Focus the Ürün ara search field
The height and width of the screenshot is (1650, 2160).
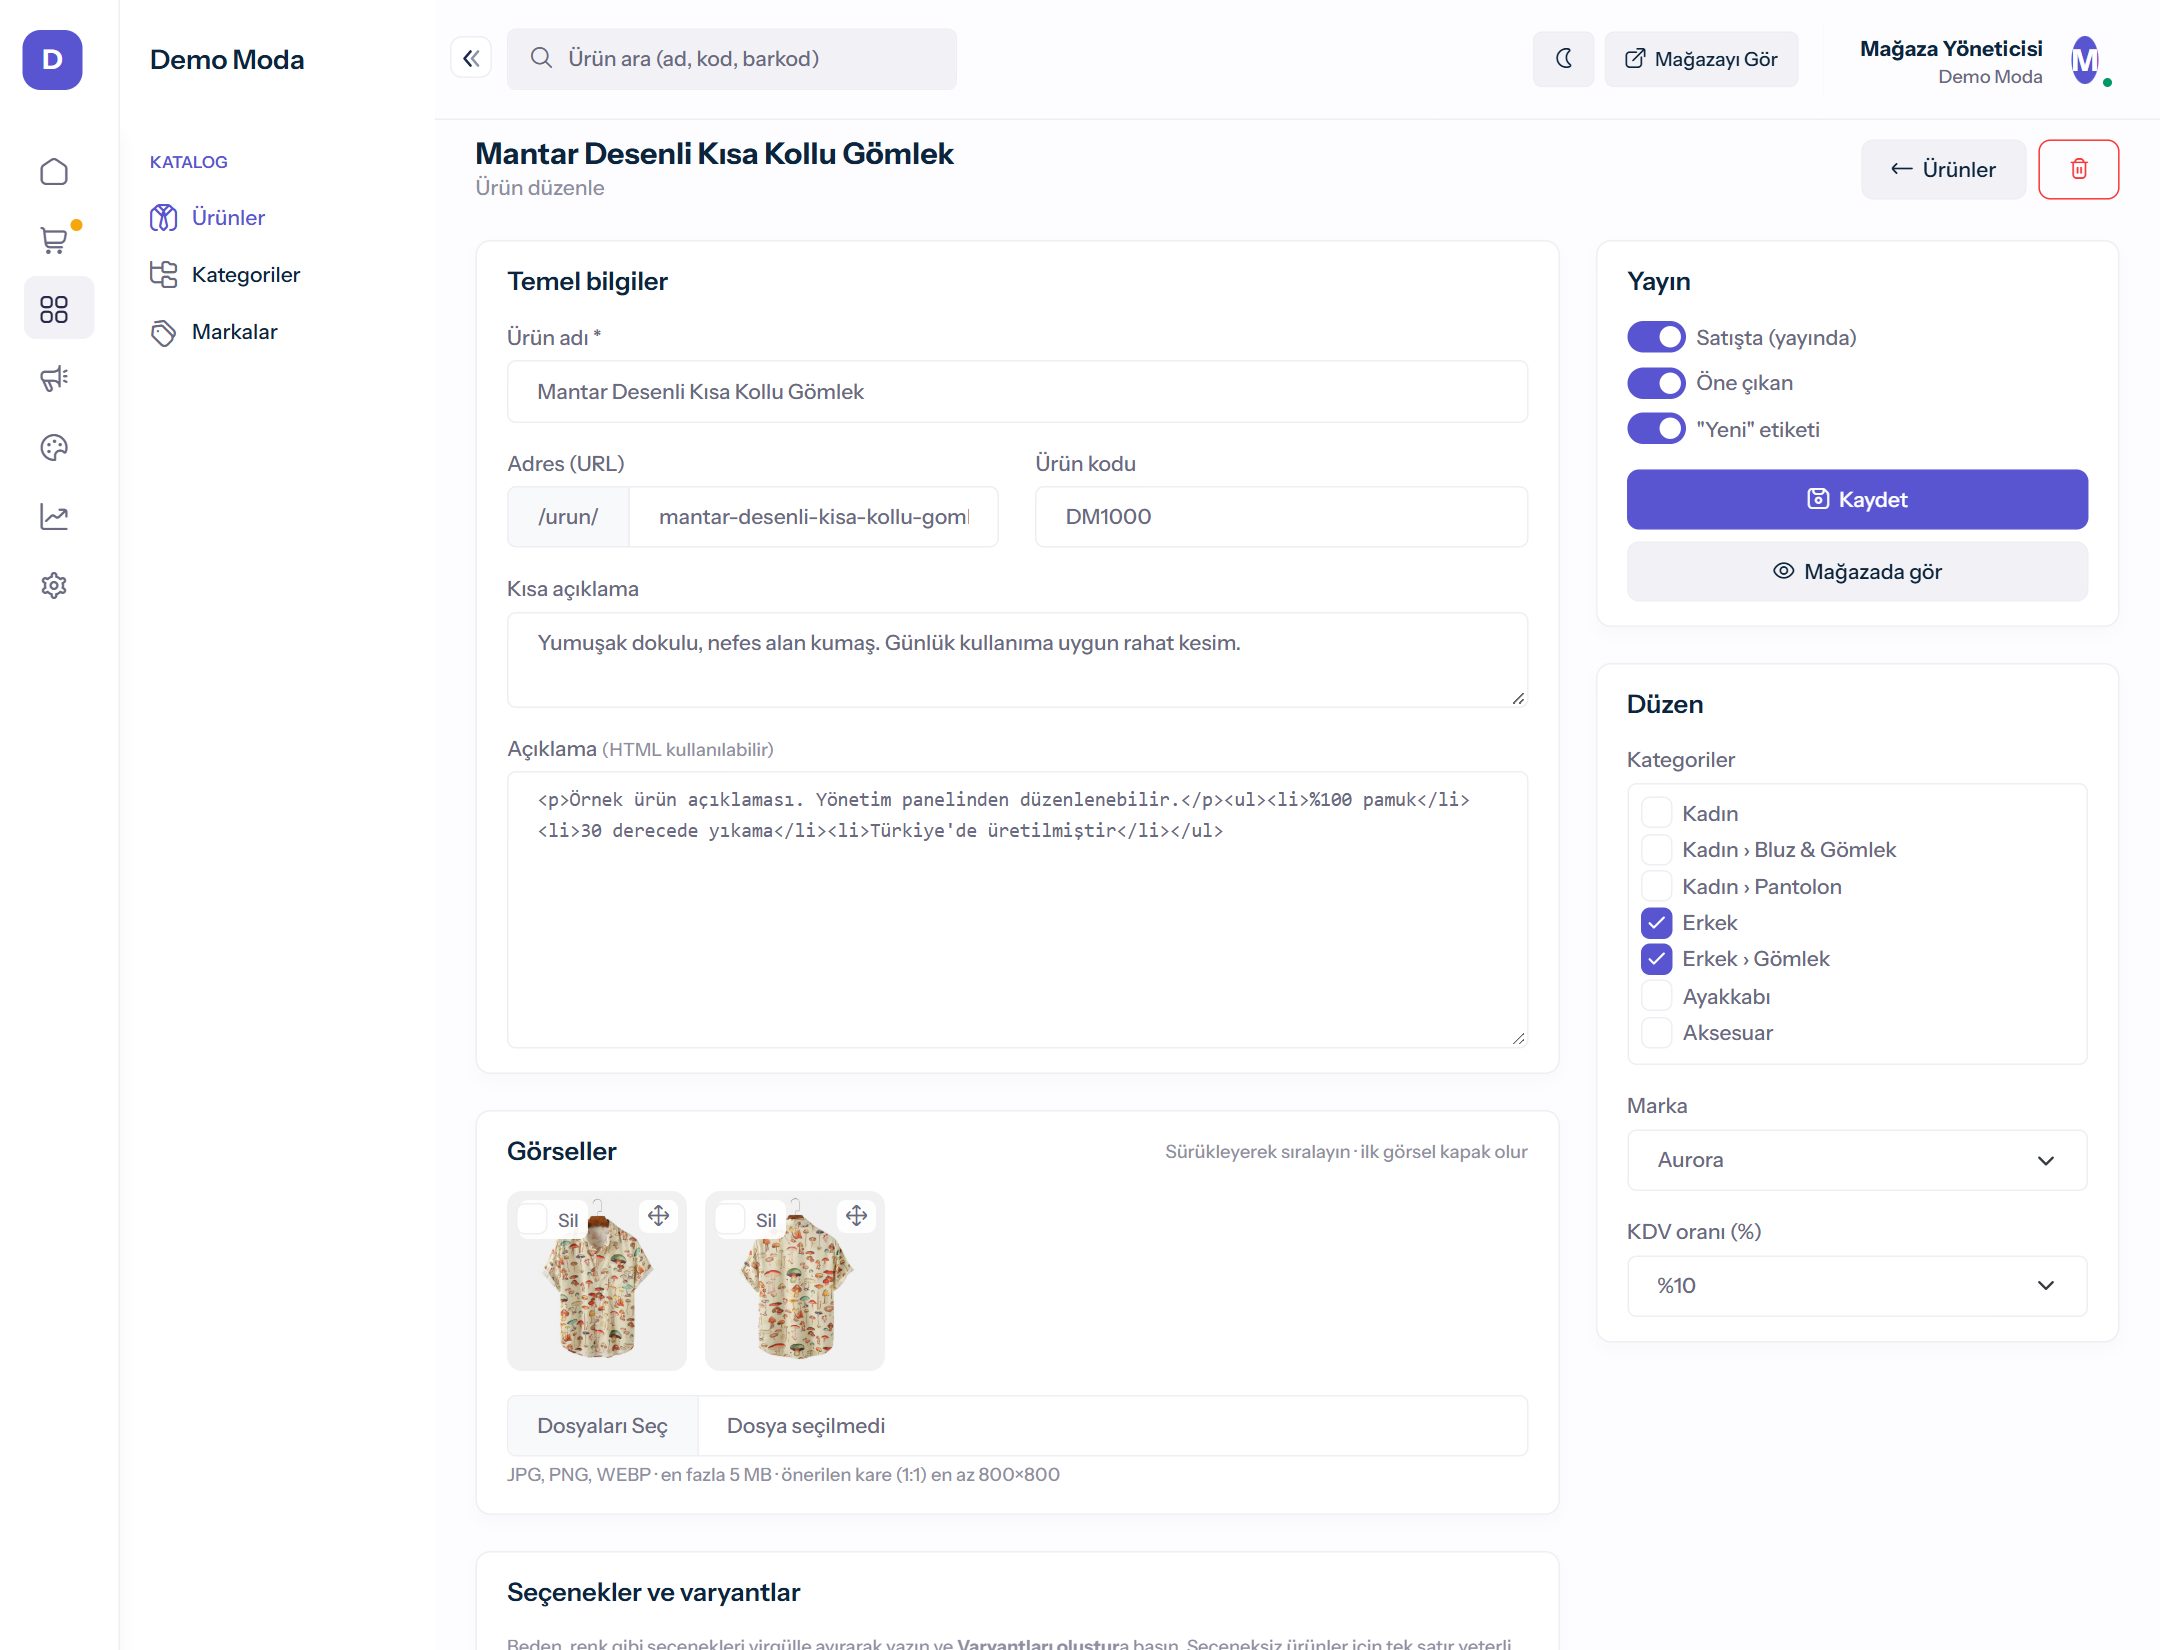[x=731, y=59]
